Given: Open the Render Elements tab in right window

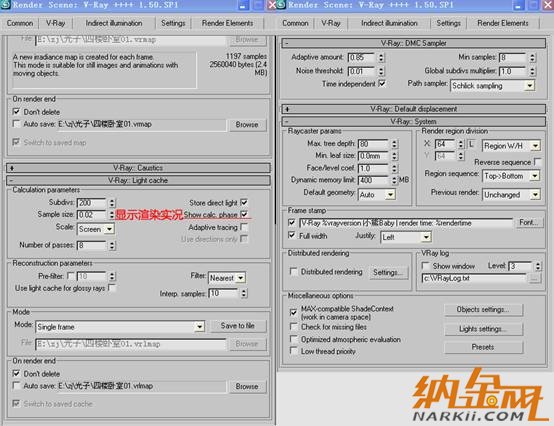Looking at the screenshot, I should click(x=503, y=23).
